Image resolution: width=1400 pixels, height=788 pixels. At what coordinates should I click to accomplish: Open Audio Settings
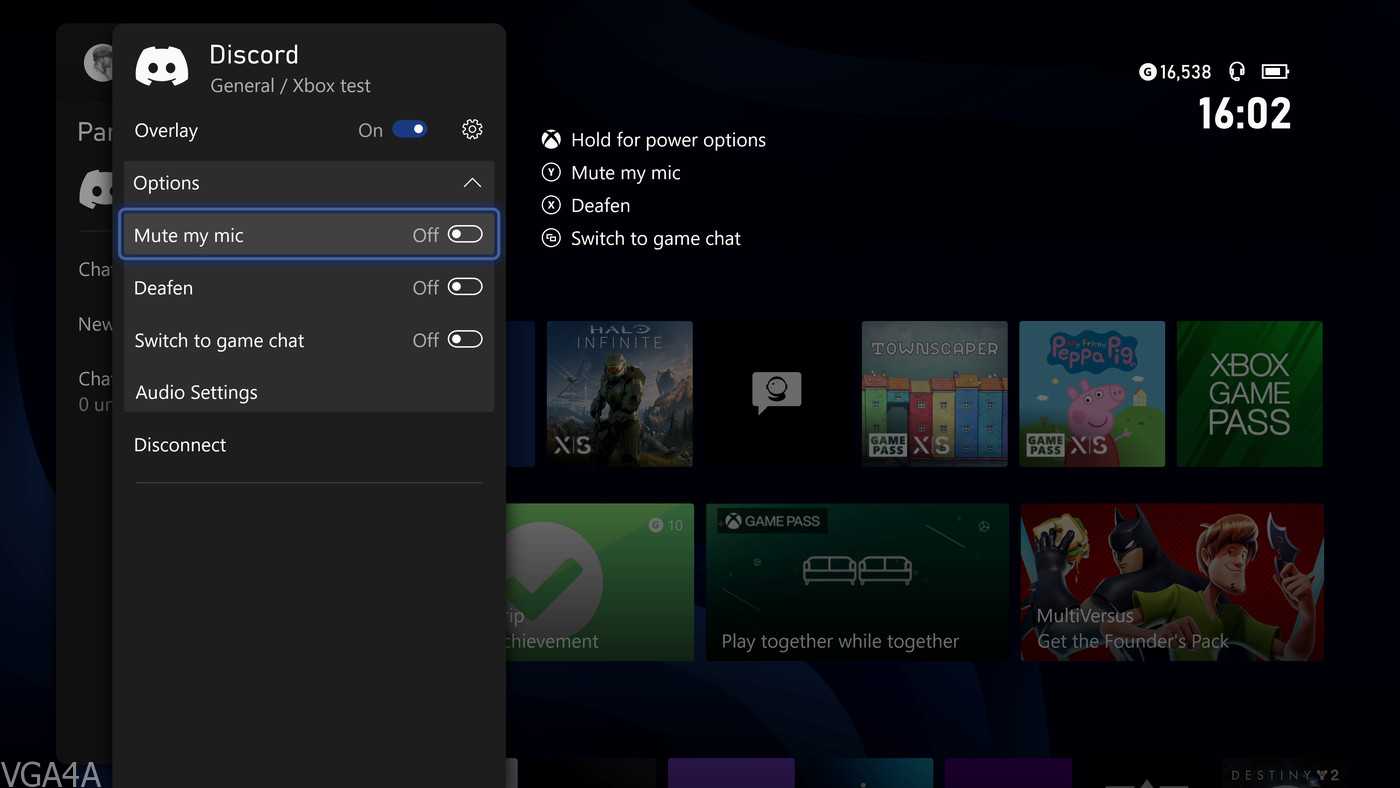[309, 392]
